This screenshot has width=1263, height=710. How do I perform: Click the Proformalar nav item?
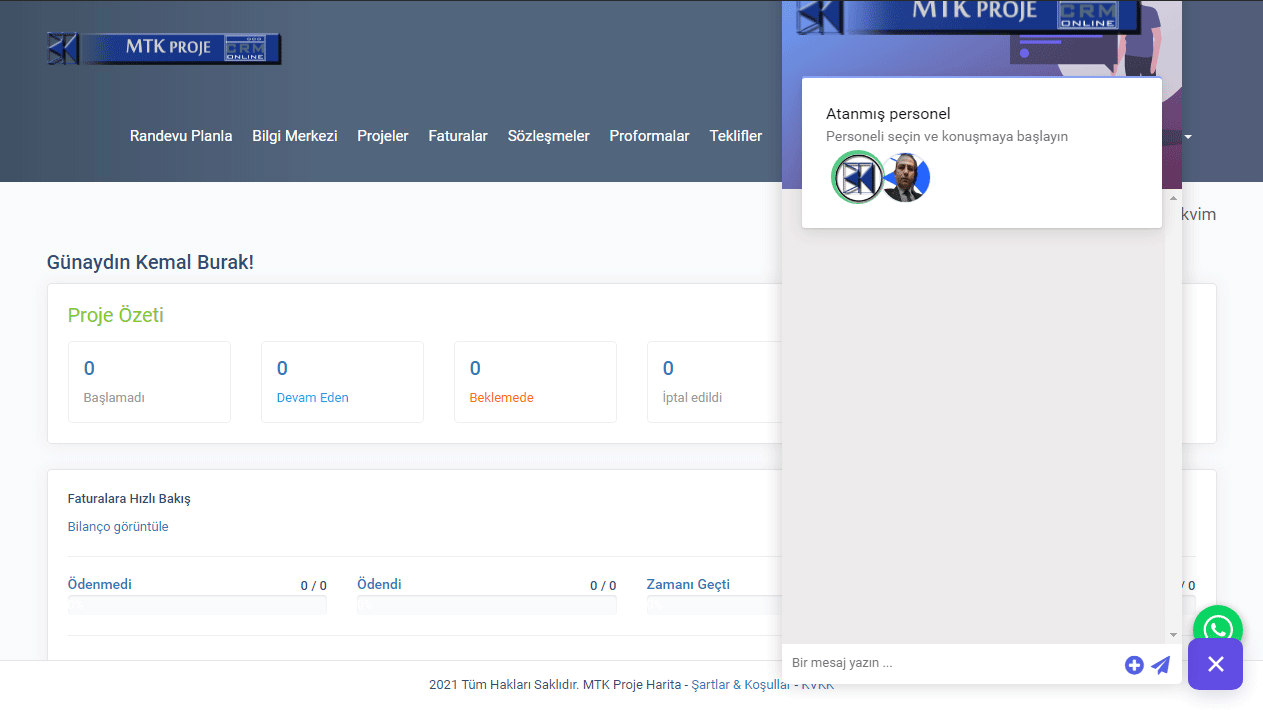[x=649, y=136]
